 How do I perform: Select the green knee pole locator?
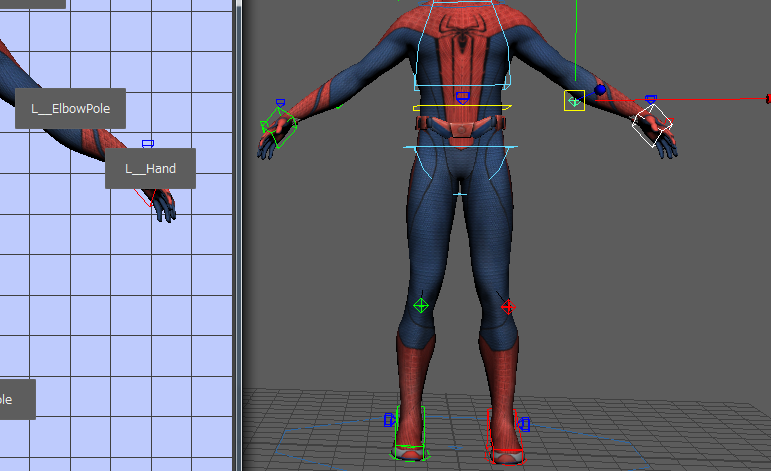click(421, 305)
